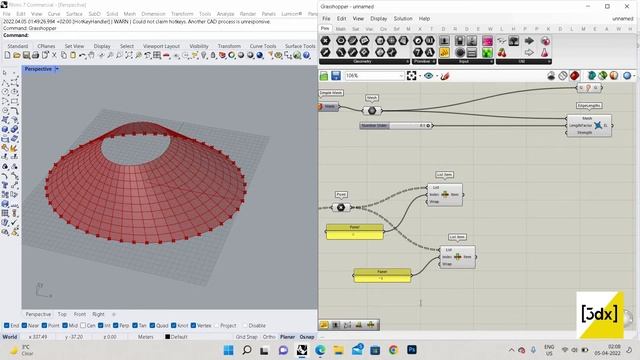Click the black arrow Relay icon in Util
Viewport: 640px width, 360px height.
529,40
